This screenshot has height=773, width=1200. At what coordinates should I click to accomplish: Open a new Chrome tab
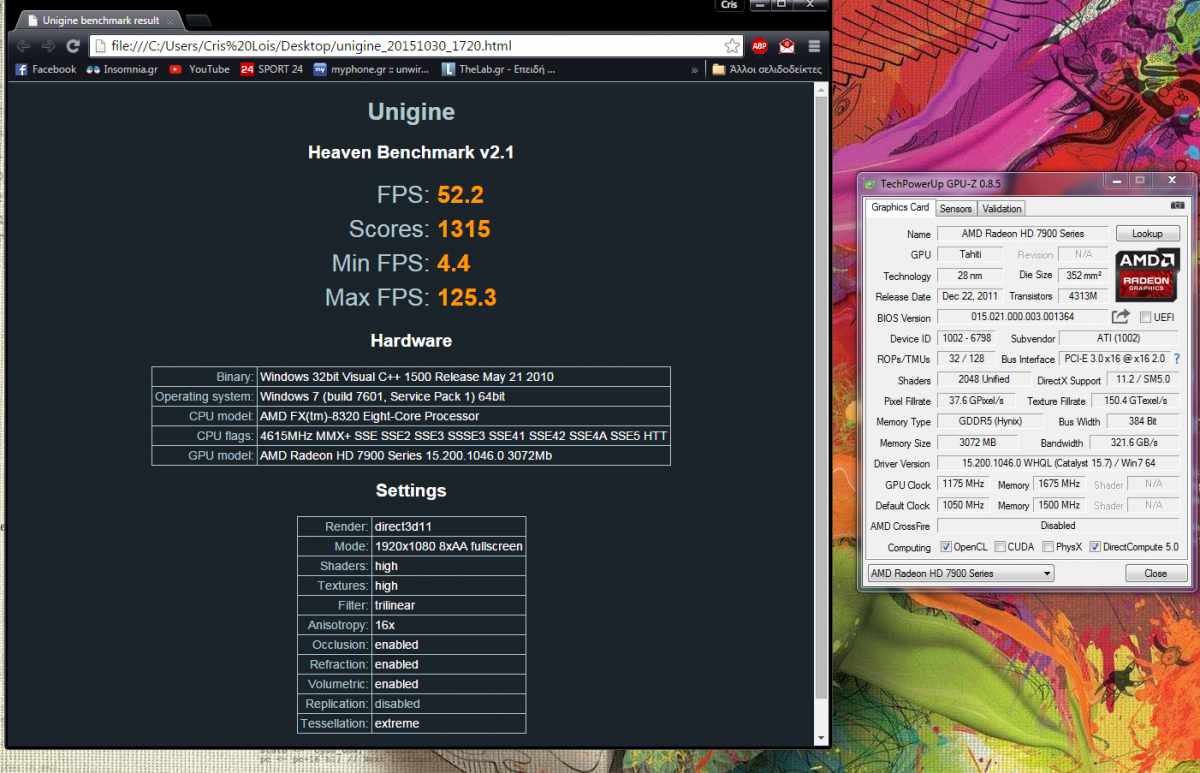198,21
